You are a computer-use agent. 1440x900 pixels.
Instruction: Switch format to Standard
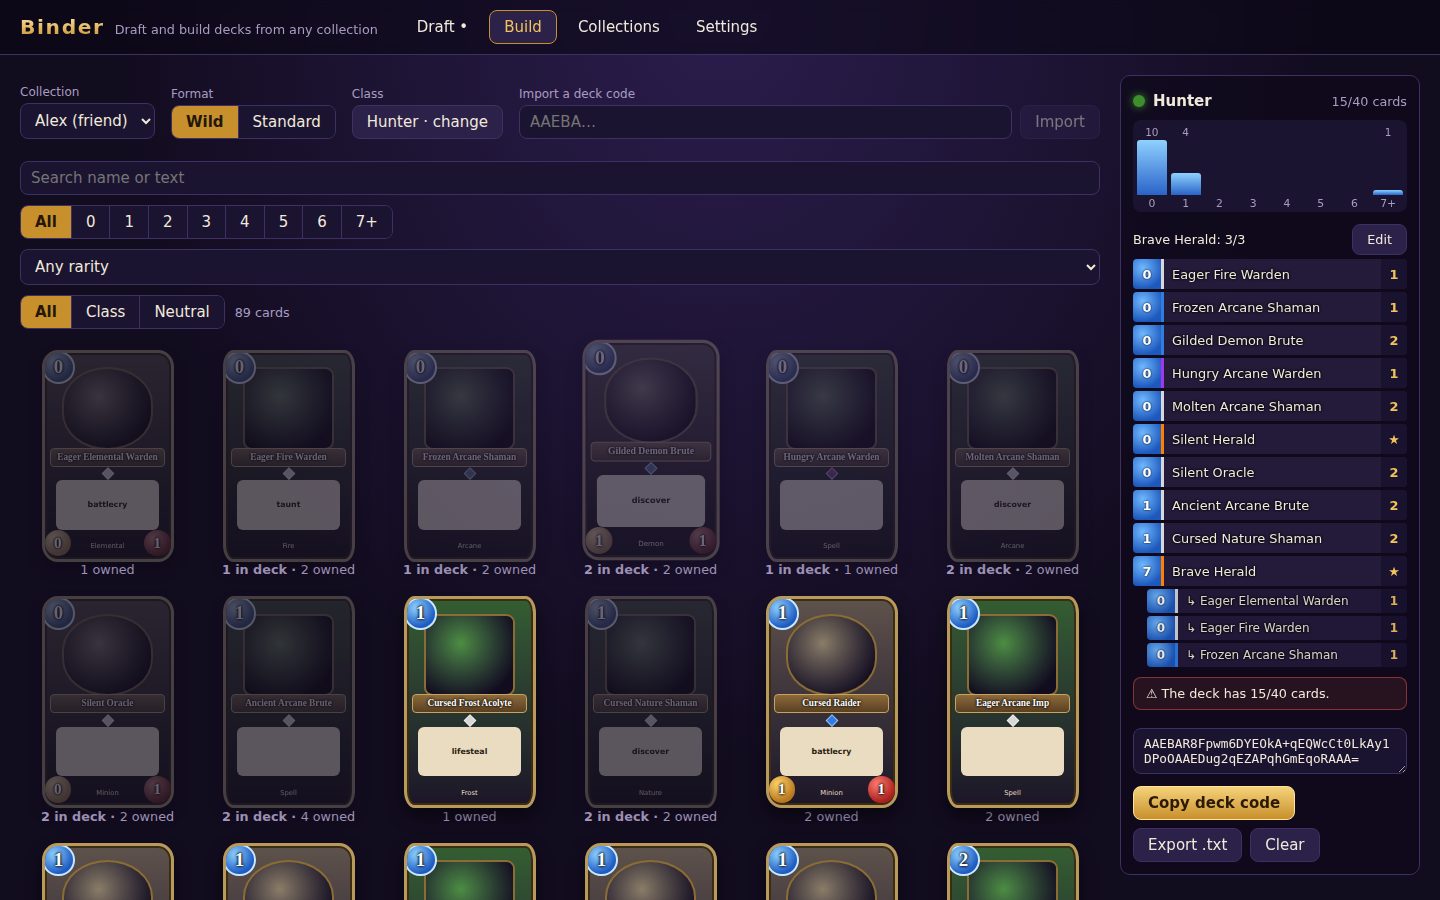coord(286,122)
